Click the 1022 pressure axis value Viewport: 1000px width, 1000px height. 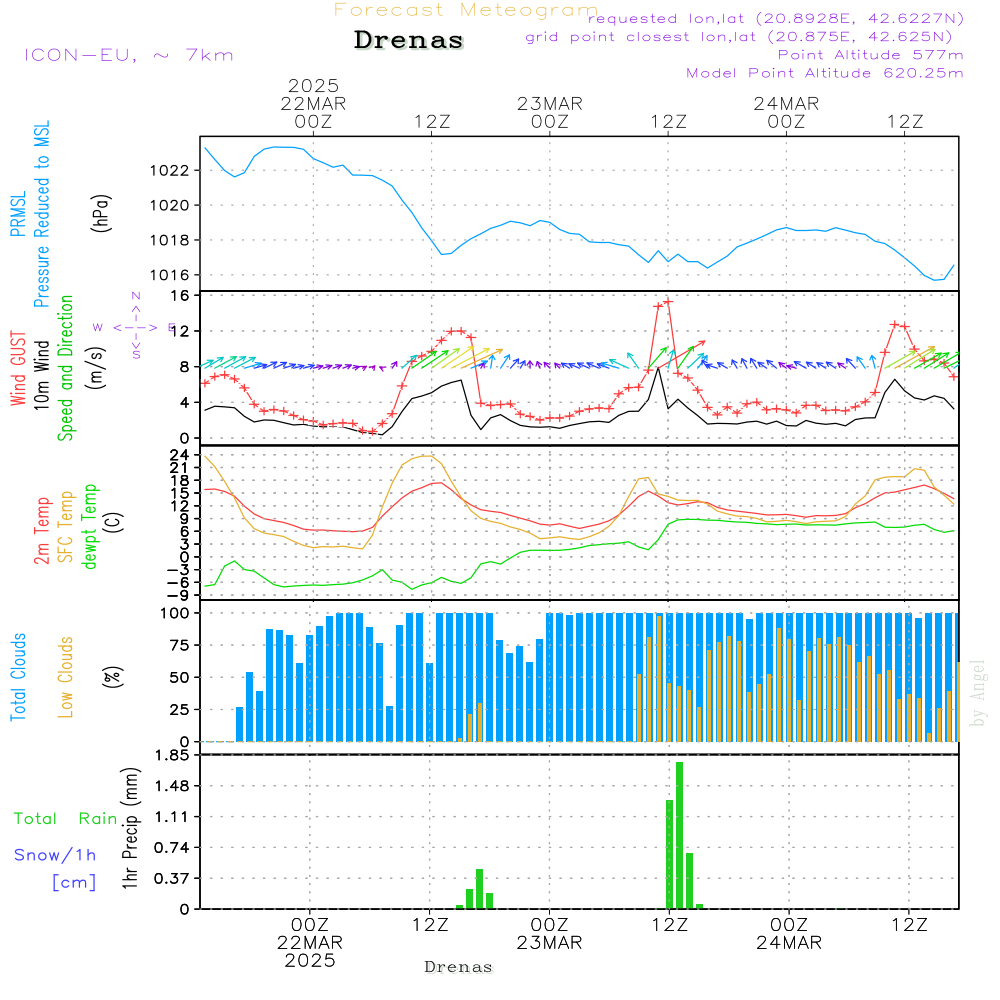[x=169, y=171]
